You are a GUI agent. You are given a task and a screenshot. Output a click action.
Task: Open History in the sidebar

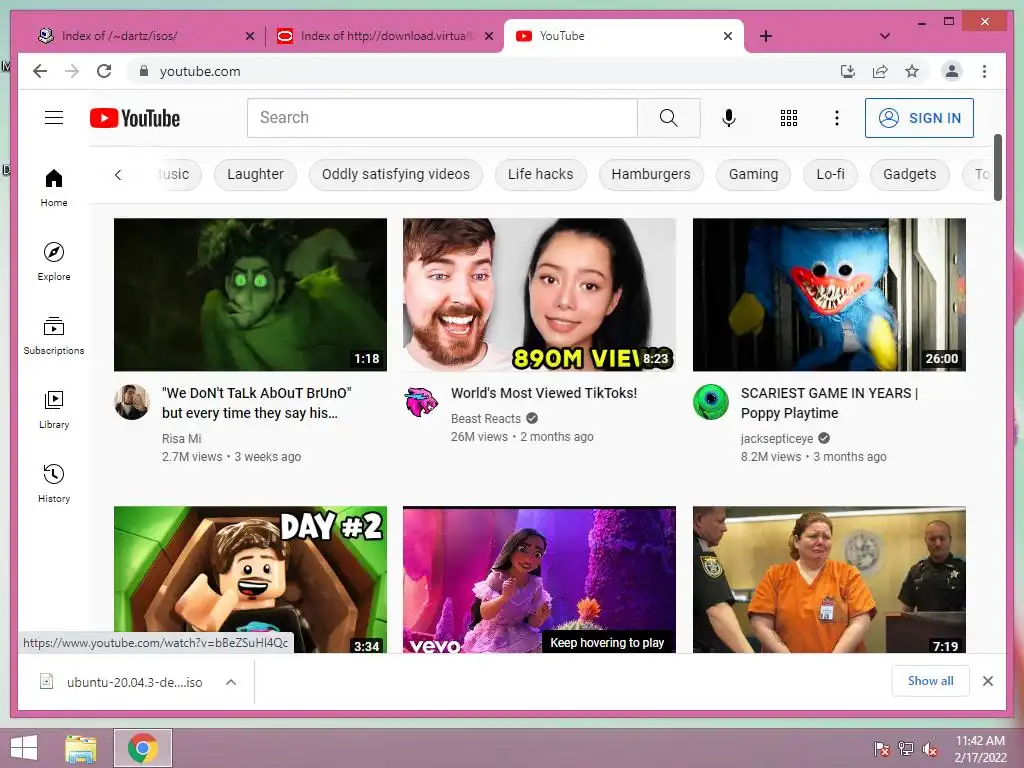[x=54, y=483]
